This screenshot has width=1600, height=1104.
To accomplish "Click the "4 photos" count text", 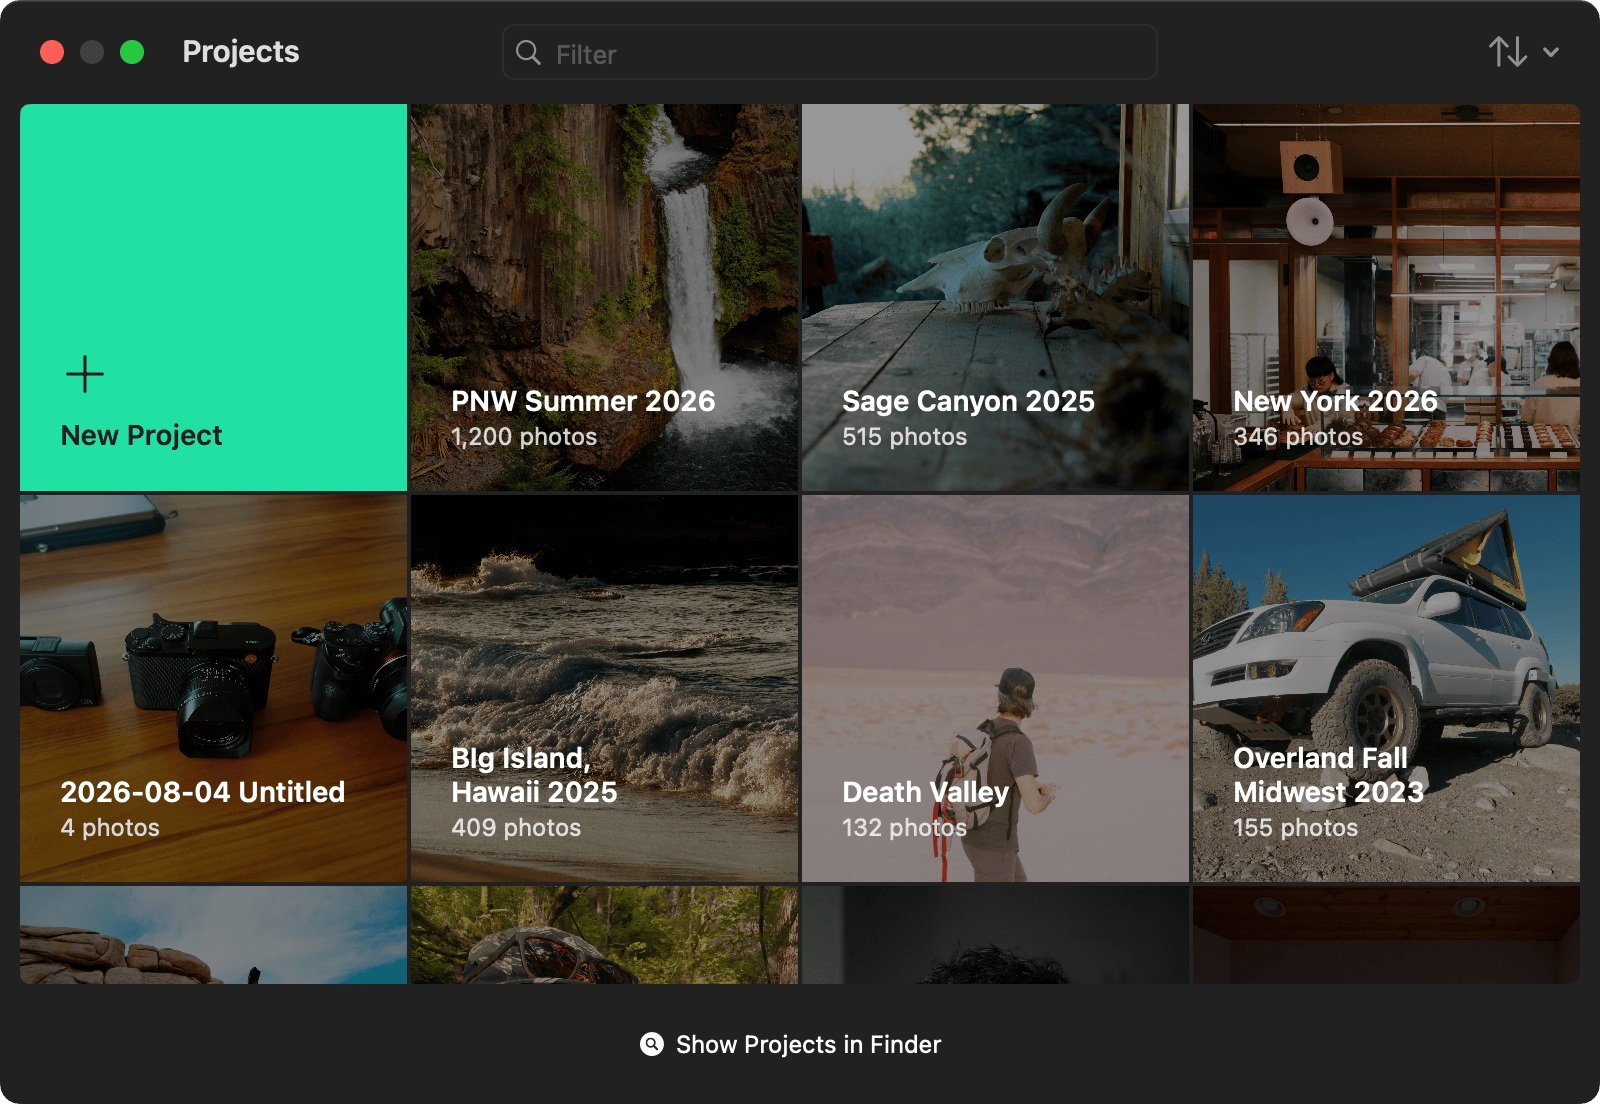I will [110, 828].
